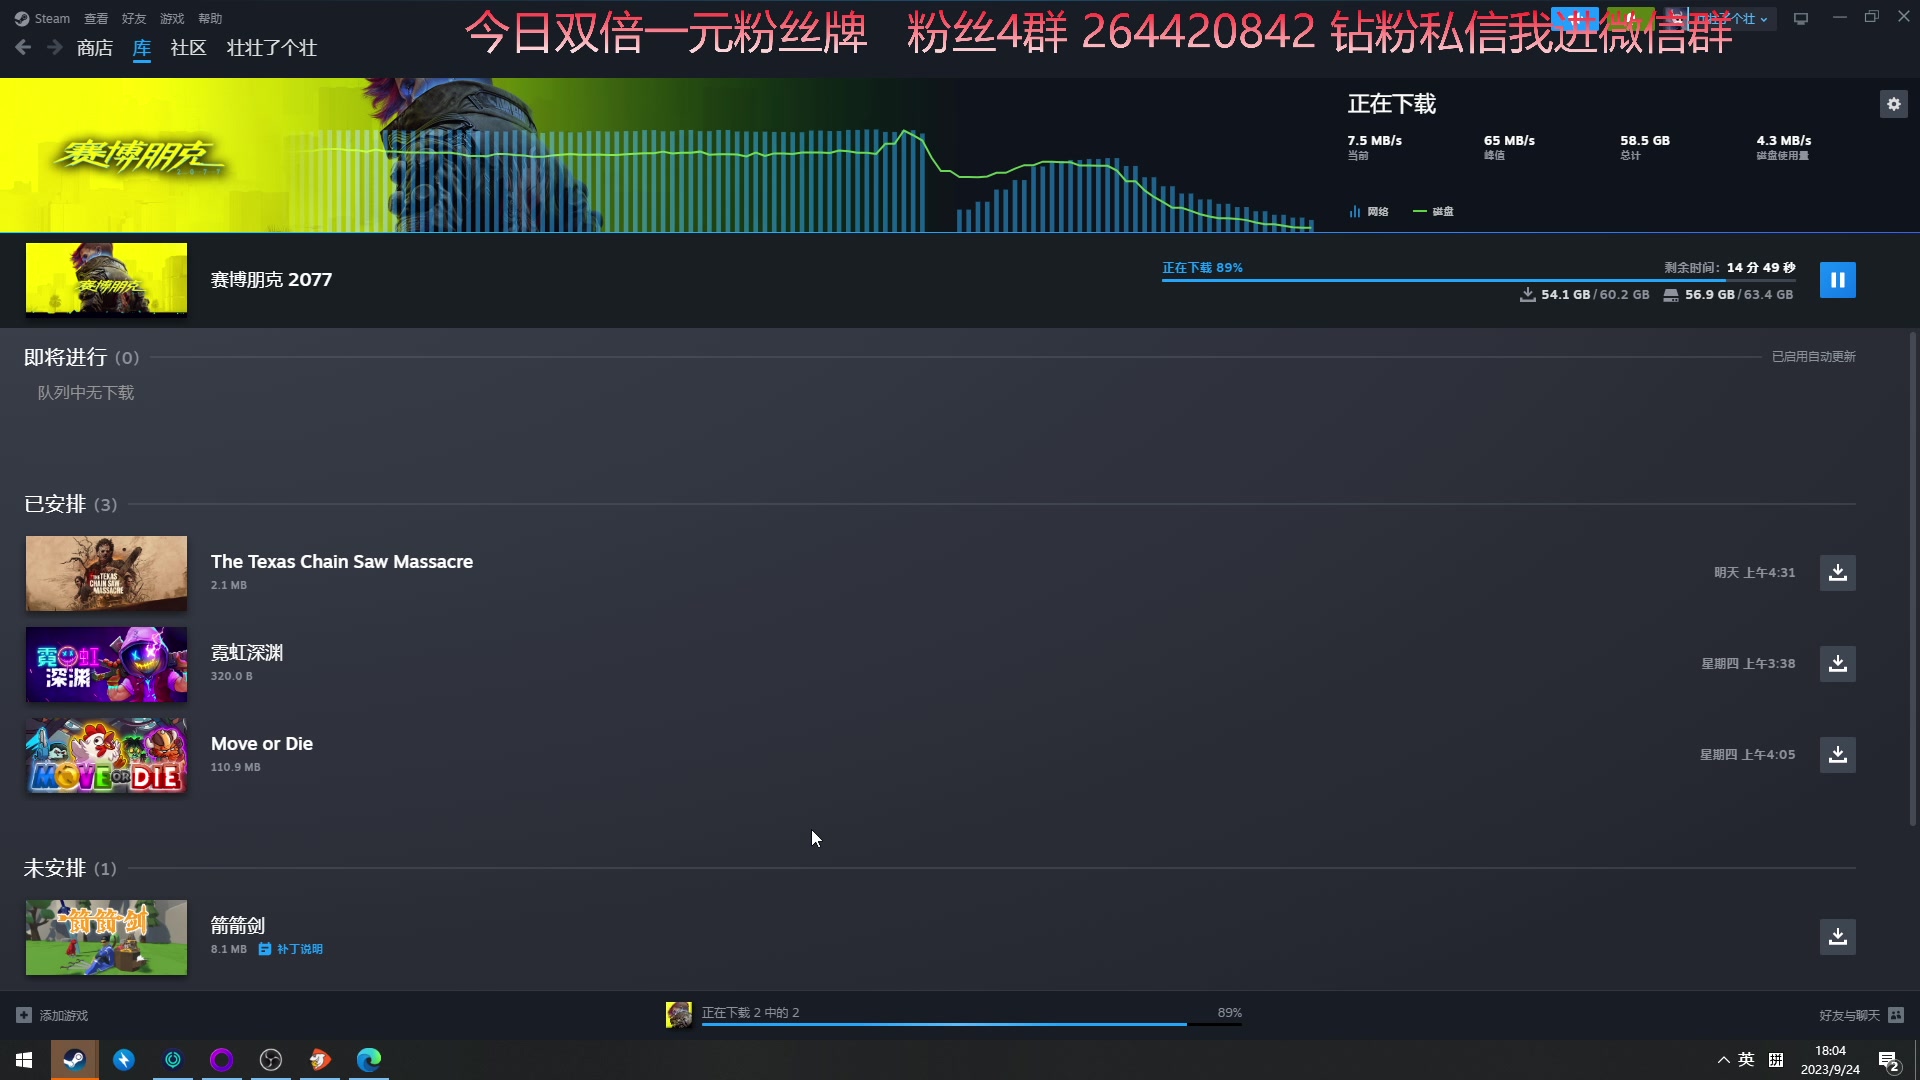Click the 65 MB/s peak value
This screenshot has width=1920, height=1080.
tap(1509, 141)
